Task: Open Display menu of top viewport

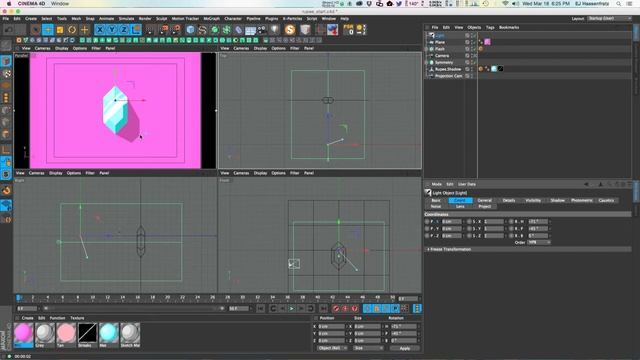Action: 260,48
